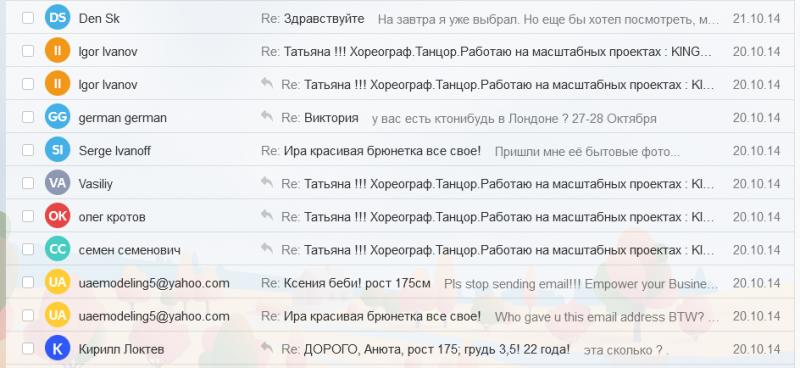Click the 21.10.14 date on Den Sk row
This screenshot has width=800, height=368.
(757, 19)
